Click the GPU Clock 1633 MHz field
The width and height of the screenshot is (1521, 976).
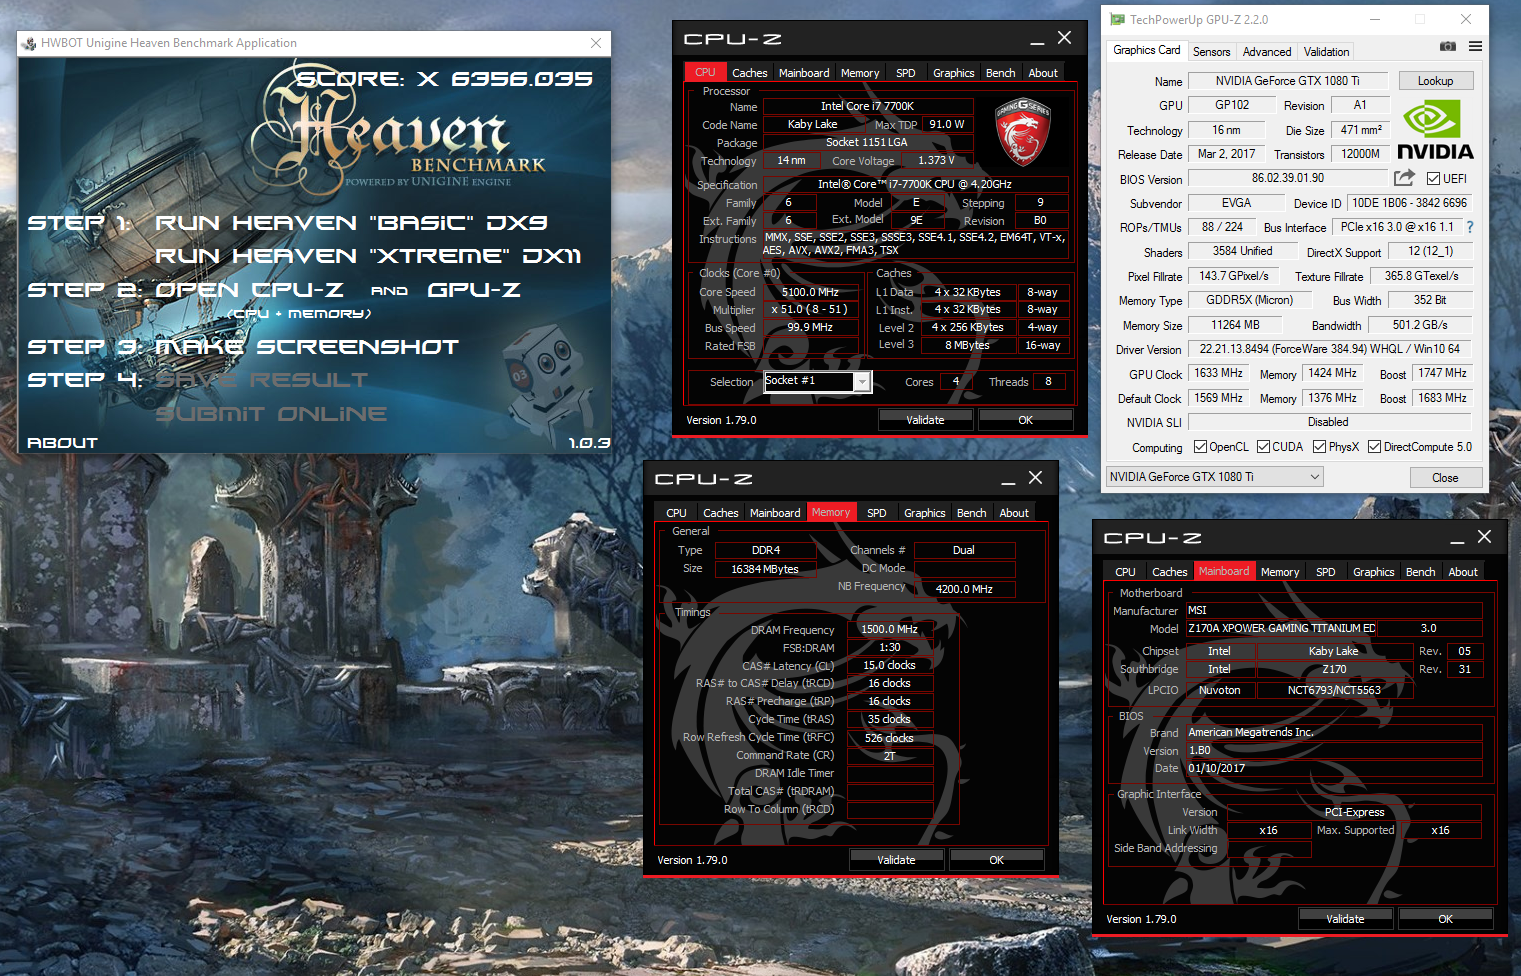1218,373
